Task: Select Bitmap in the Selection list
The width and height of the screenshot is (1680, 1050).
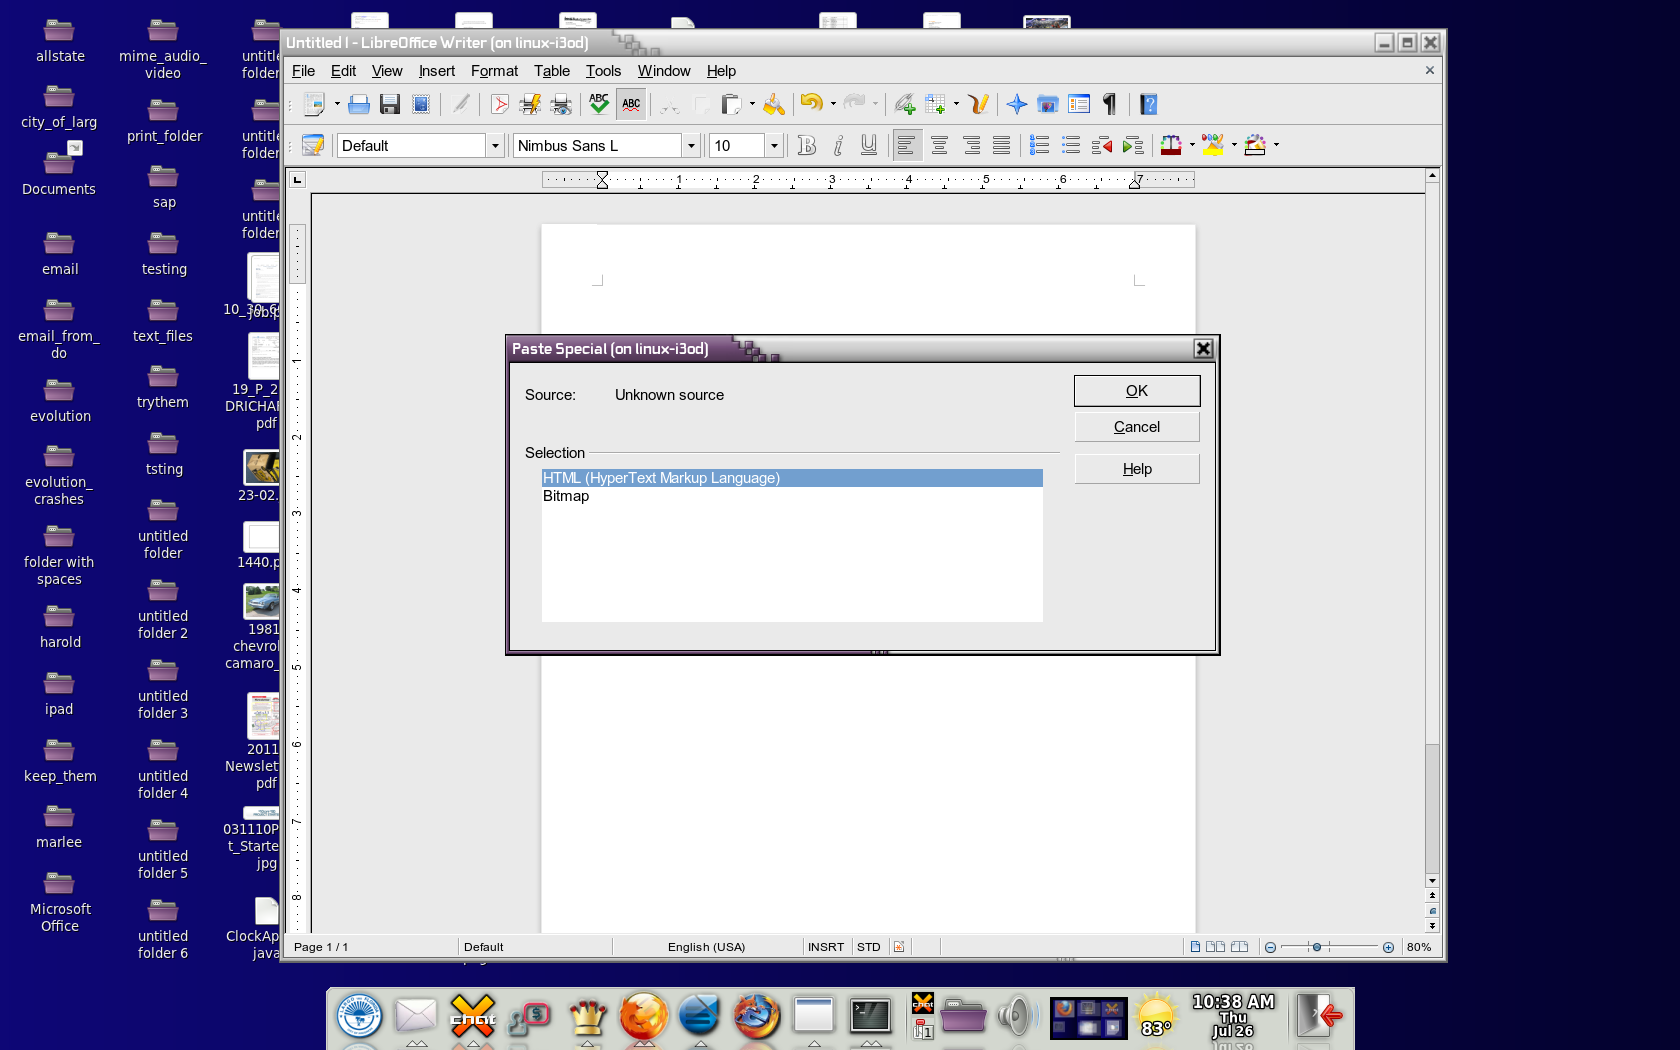Action: click(x=566, y=496)
